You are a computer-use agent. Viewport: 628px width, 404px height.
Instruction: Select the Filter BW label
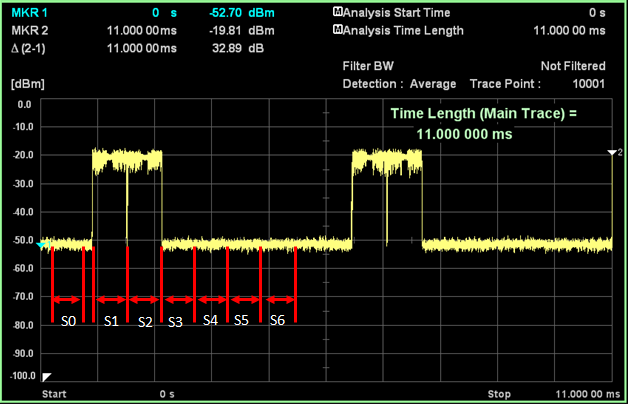point(368,66)
